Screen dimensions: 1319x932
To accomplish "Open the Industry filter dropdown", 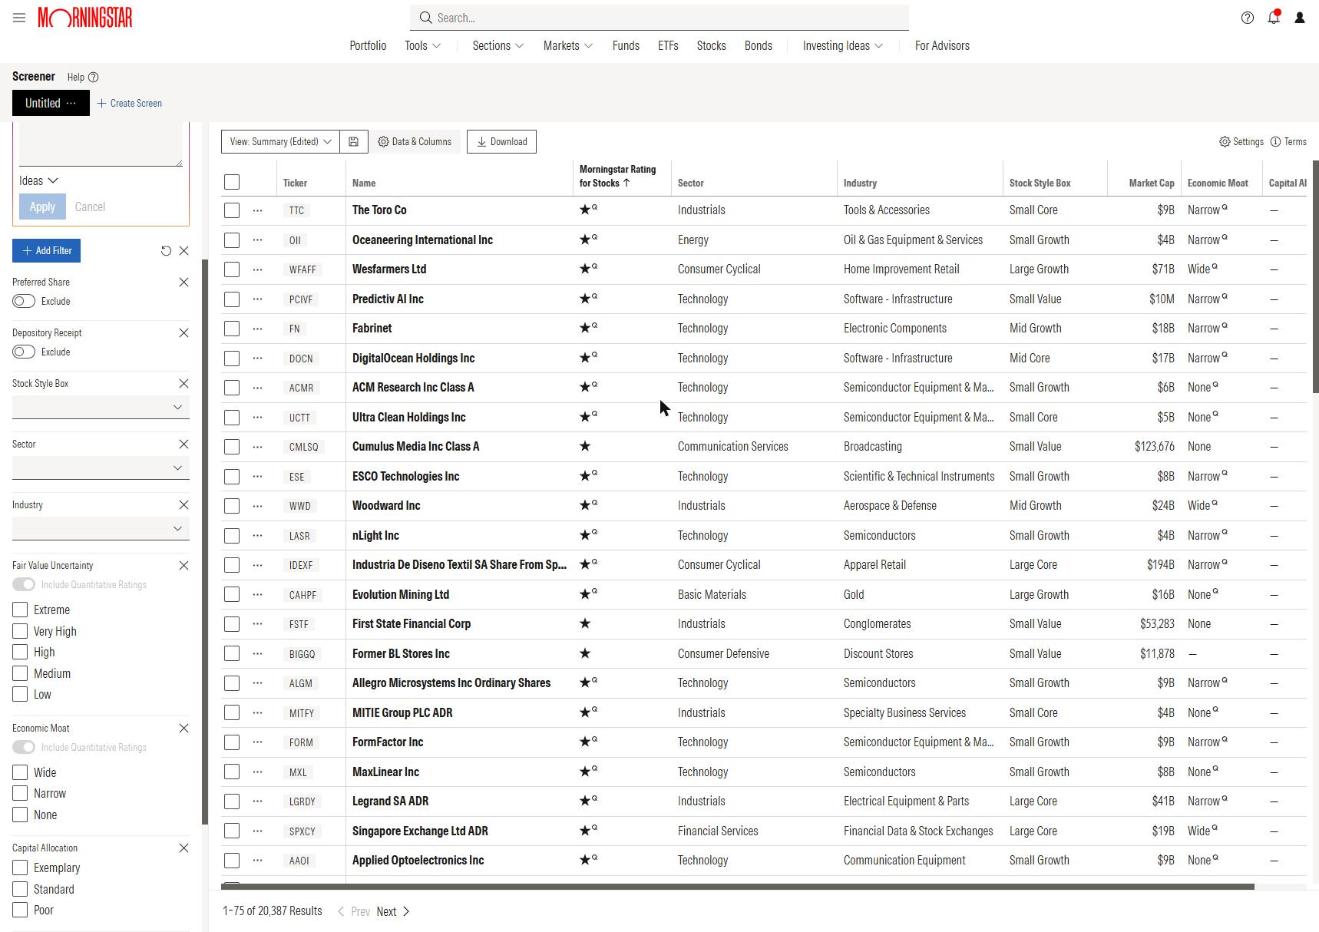I will [100, 528].
